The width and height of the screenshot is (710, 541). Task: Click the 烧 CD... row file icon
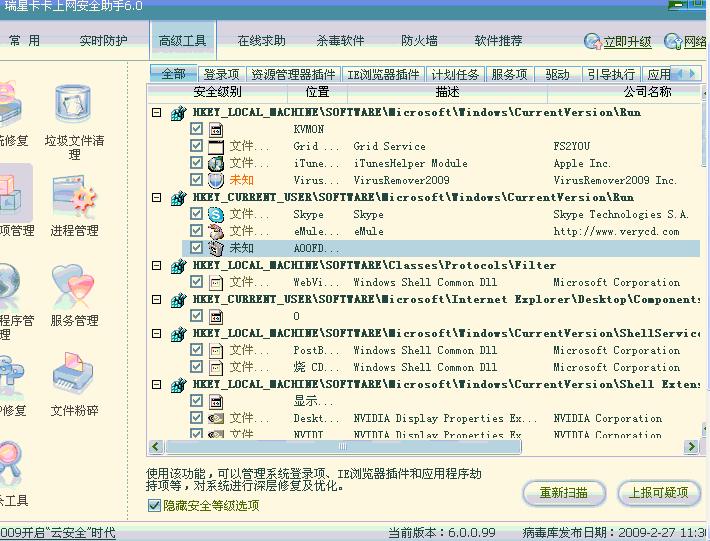[x=216, y=368]
